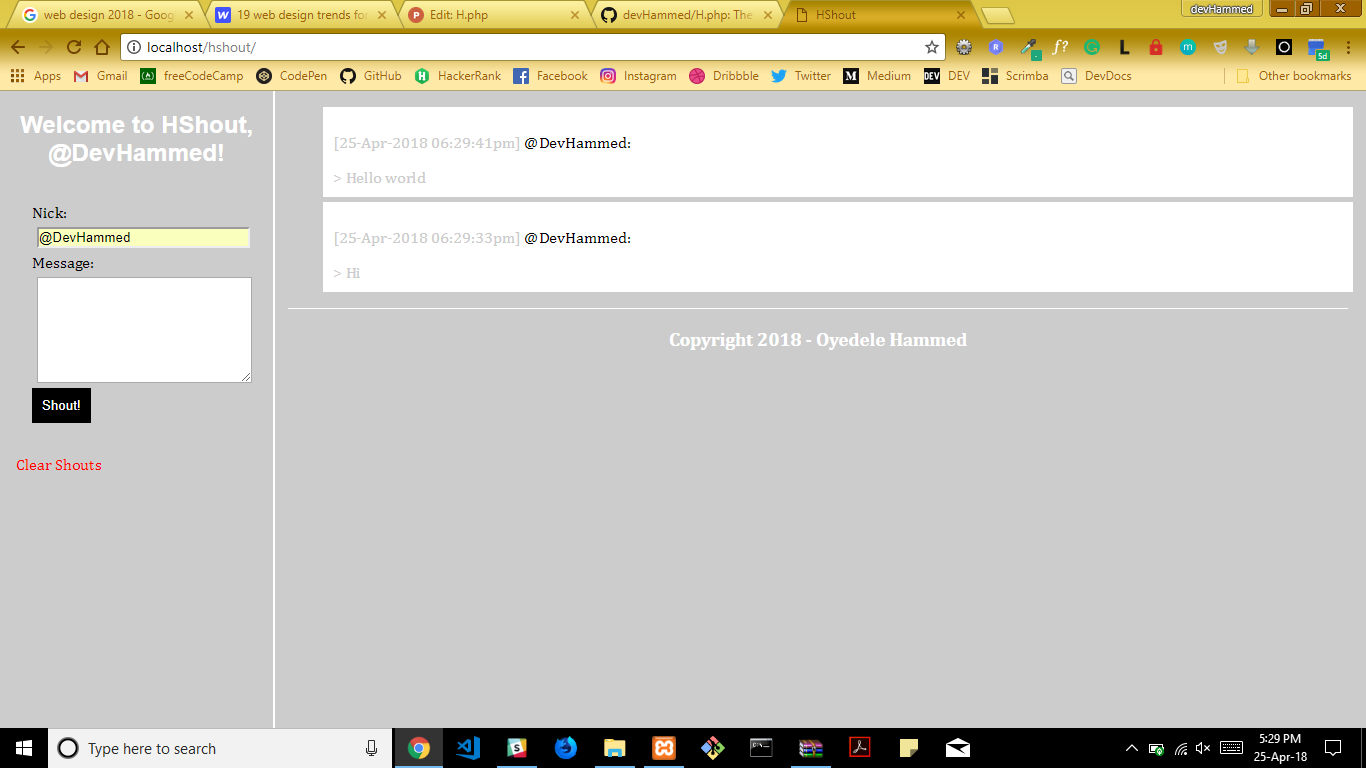The height and width of the screenshot is (768, 1366).
Task: Reload the page with refresh icon
Action: (x=74, y=47)
